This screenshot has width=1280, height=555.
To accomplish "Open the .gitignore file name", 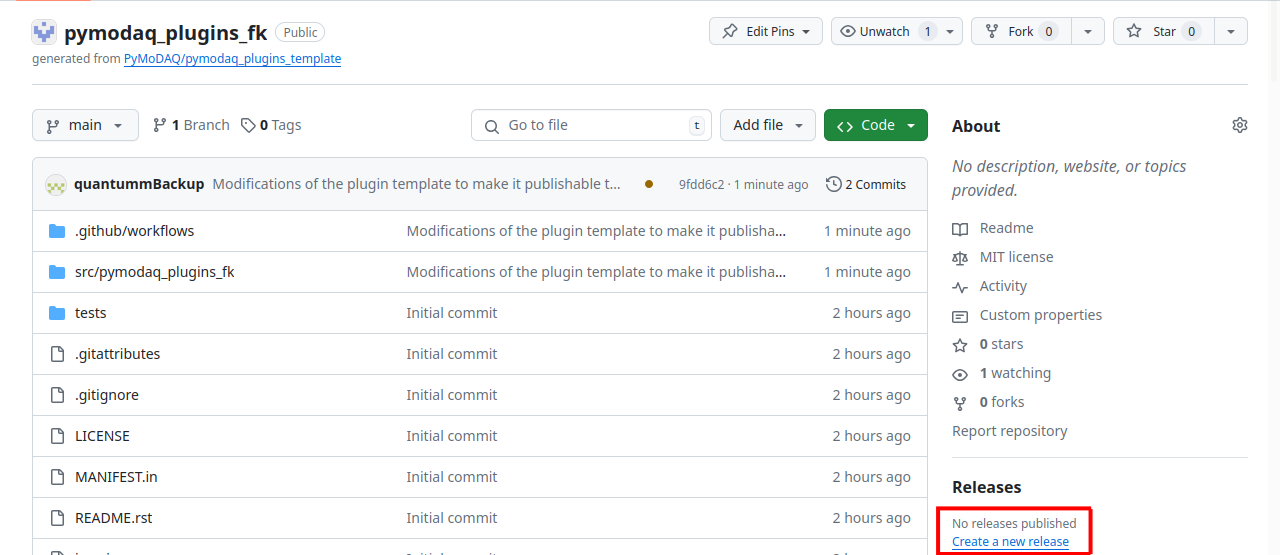I will tap(107, 395).
